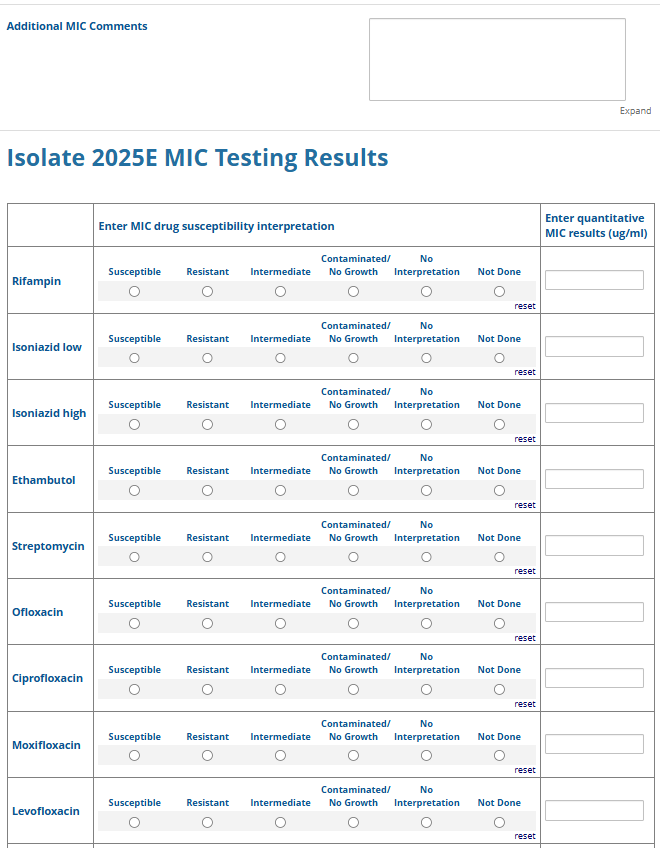Reset the Rifampin interpretation selection

tap(525, 306)
